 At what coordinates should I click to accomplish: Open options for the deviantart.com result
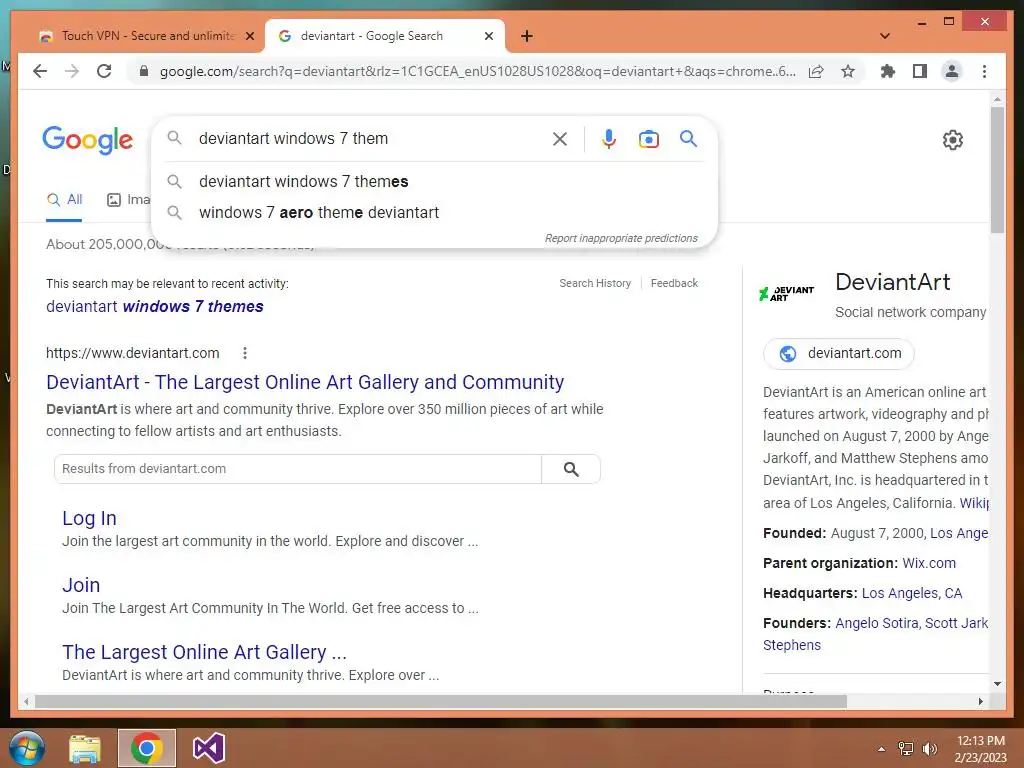(x=245, y=353)
